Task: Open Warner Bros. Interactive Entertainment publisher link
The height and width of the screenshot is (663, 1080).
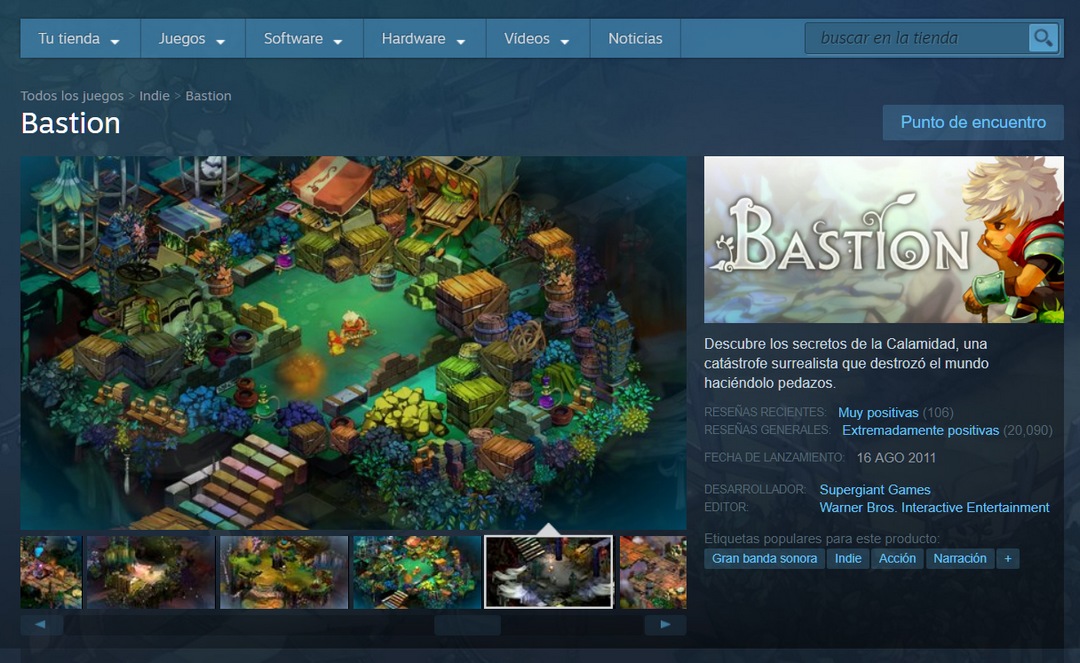Action: coord(934,507)
